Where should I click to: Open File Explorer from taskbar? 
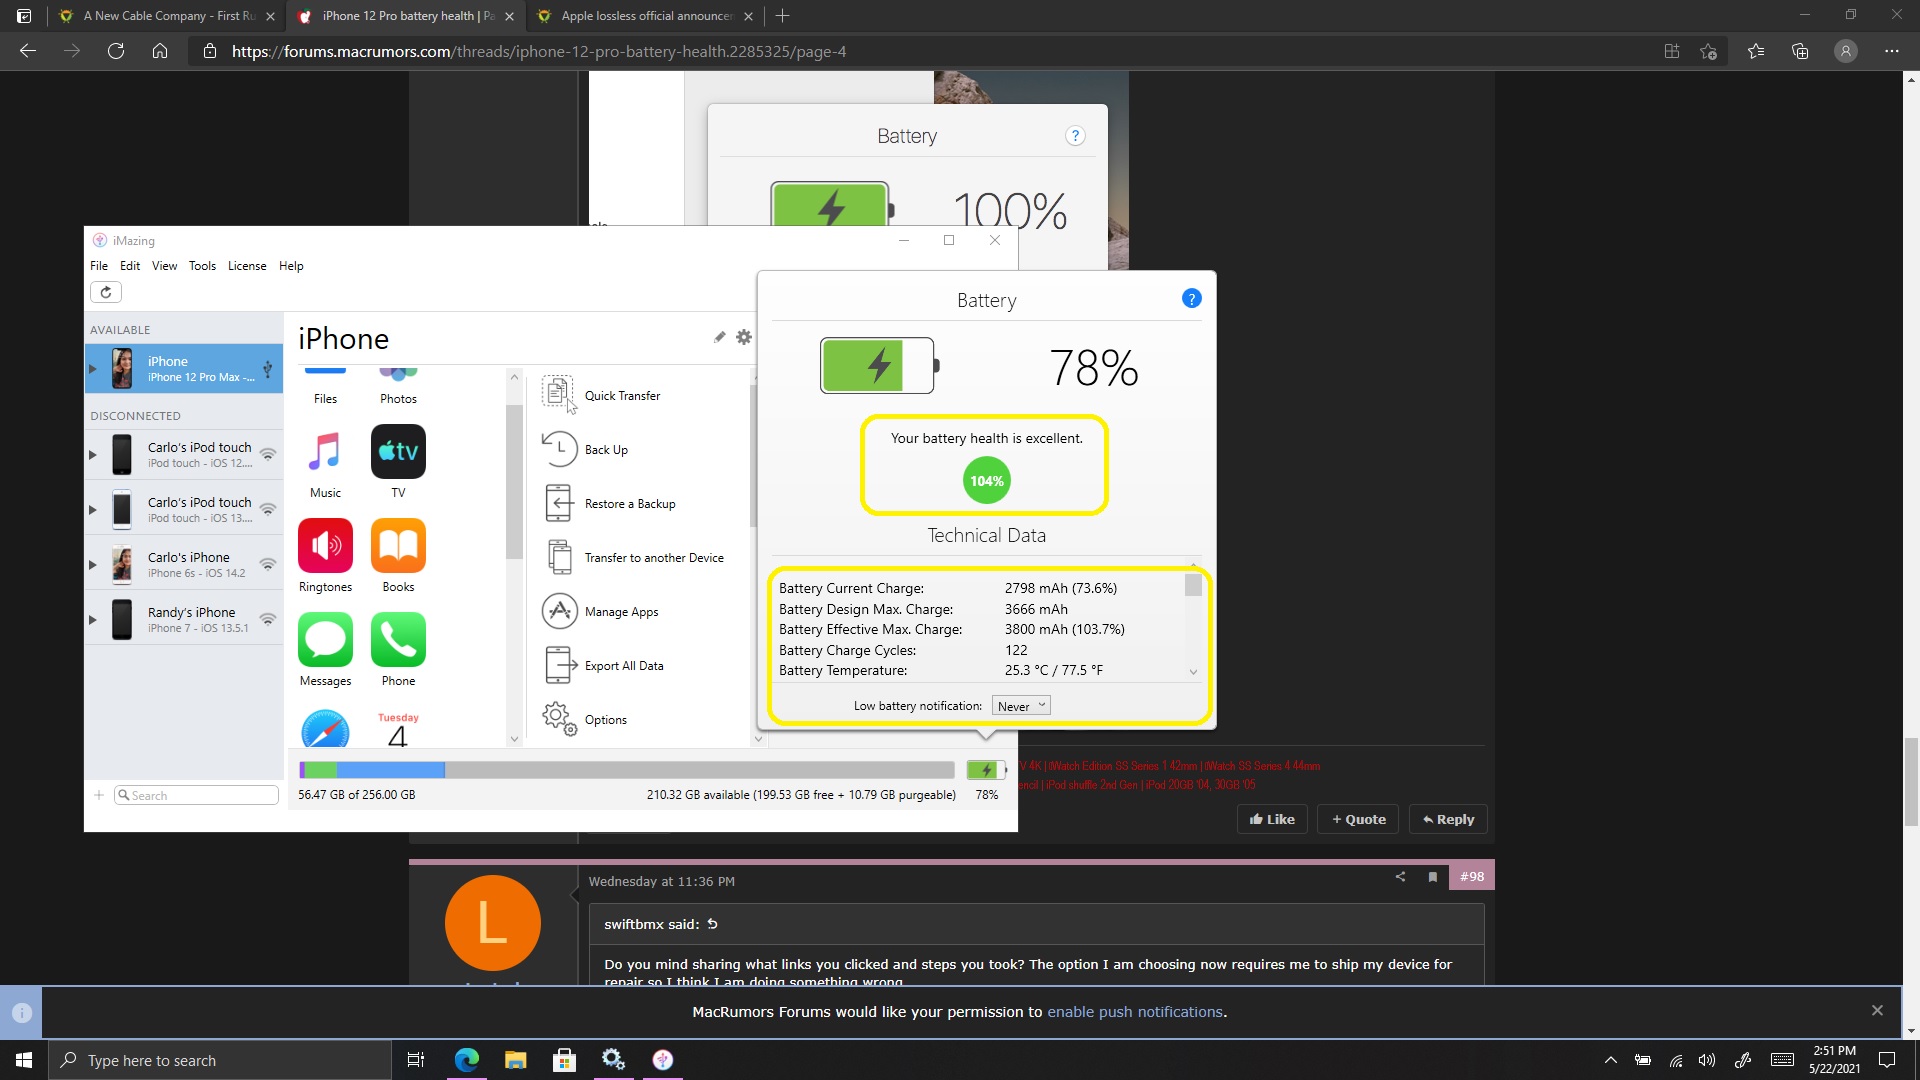click(x=515, y=1060)
